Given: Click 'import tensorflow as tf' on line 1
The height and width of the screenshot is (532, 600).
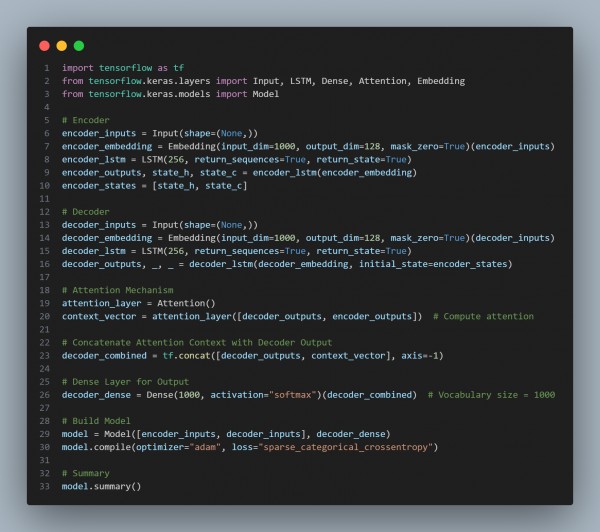Looking at the screenshot, I should point(123,68).
